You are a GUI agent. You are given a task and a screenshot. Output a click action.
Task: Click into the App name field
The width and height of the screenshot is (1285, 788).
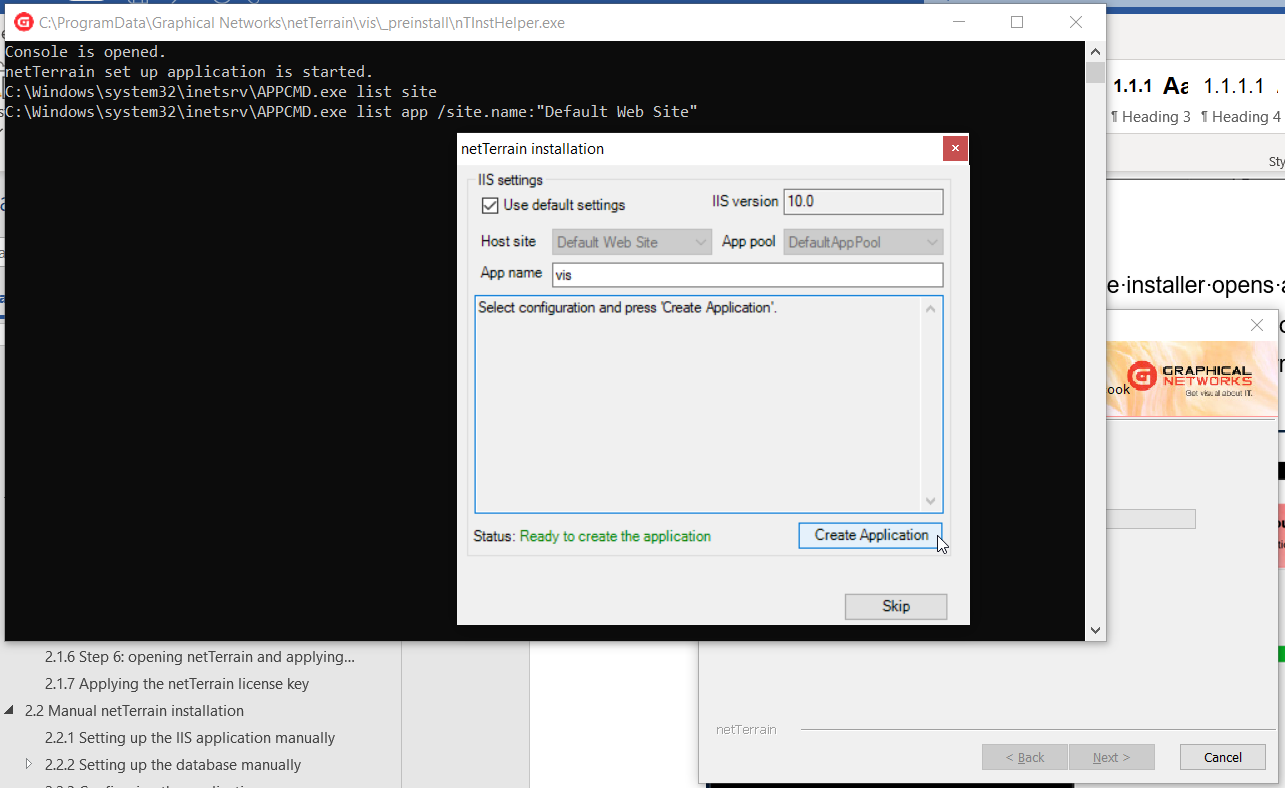tap(747, 275)
